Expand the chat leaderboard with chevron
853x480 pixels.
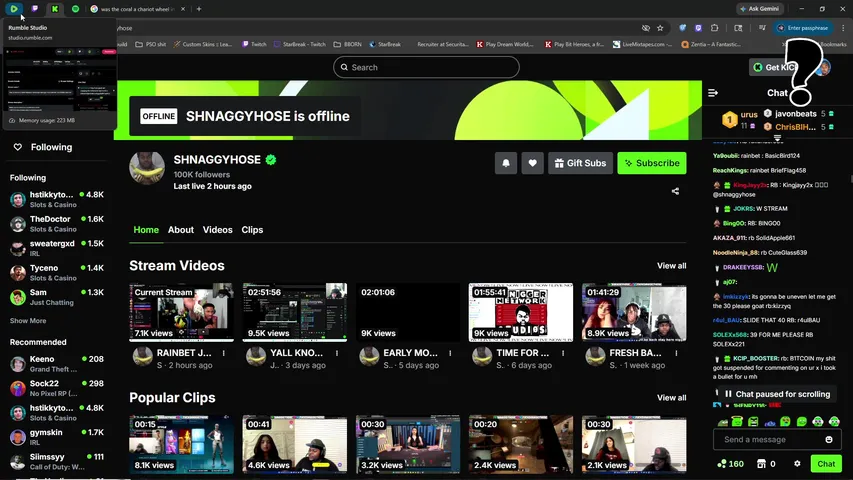click(x=777, y=138)
